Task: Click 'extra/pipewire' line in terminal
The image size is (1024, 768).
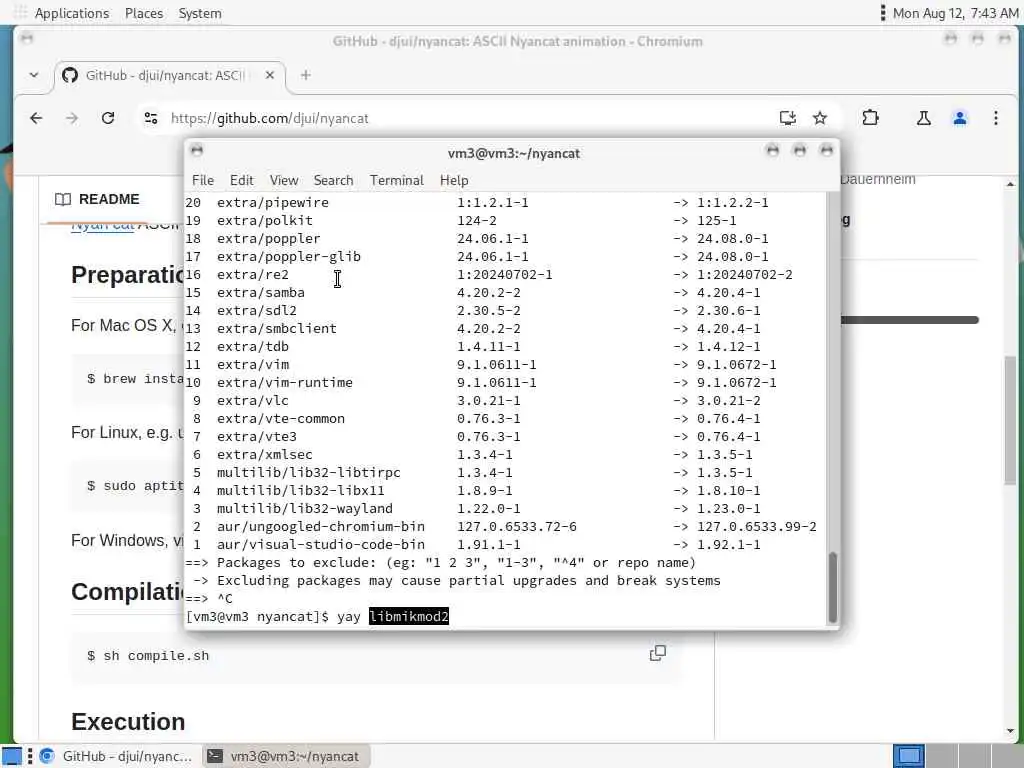Action: click(x=477, y=202)
